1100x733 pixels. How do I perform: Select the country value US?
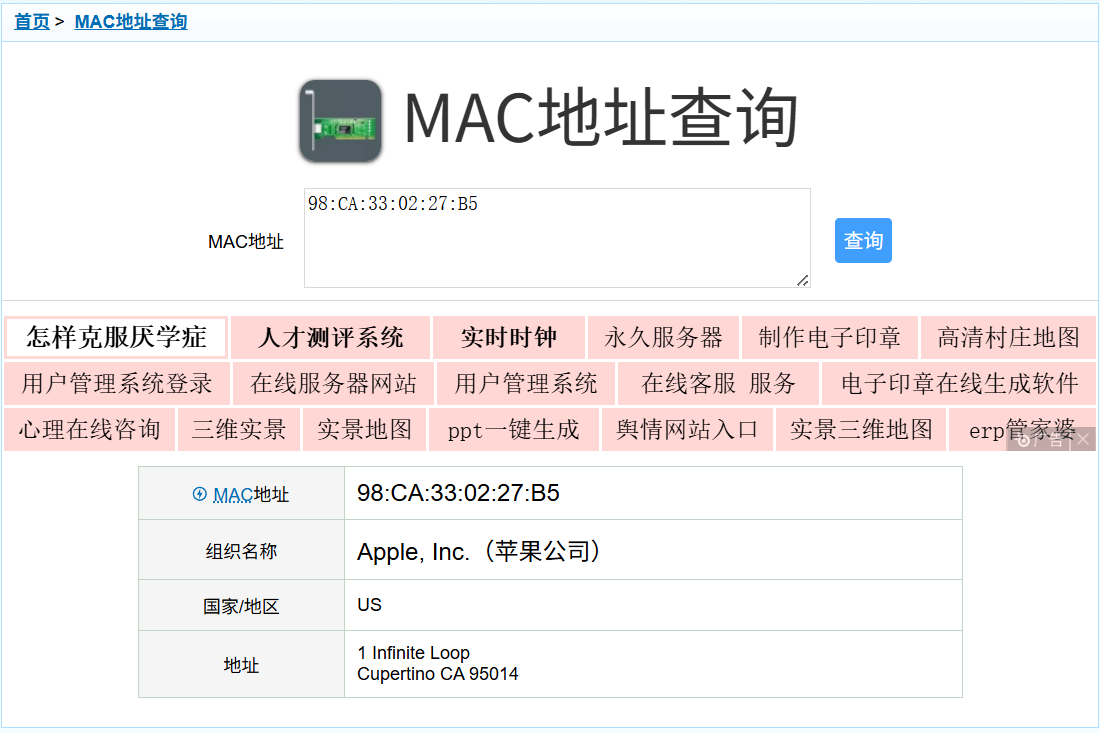click(369, 605)
